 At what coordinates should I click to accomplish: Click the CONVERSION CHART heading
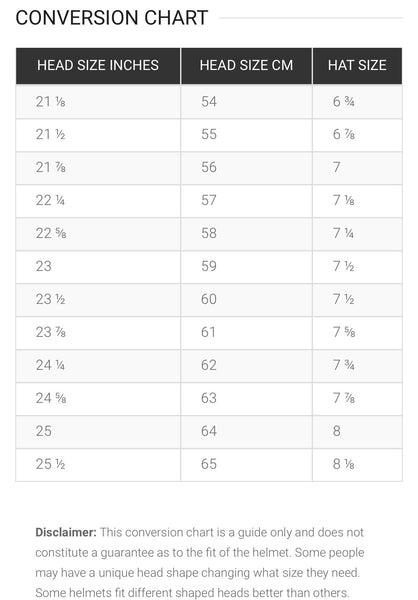pyautogui.click(x=112, y=18)
